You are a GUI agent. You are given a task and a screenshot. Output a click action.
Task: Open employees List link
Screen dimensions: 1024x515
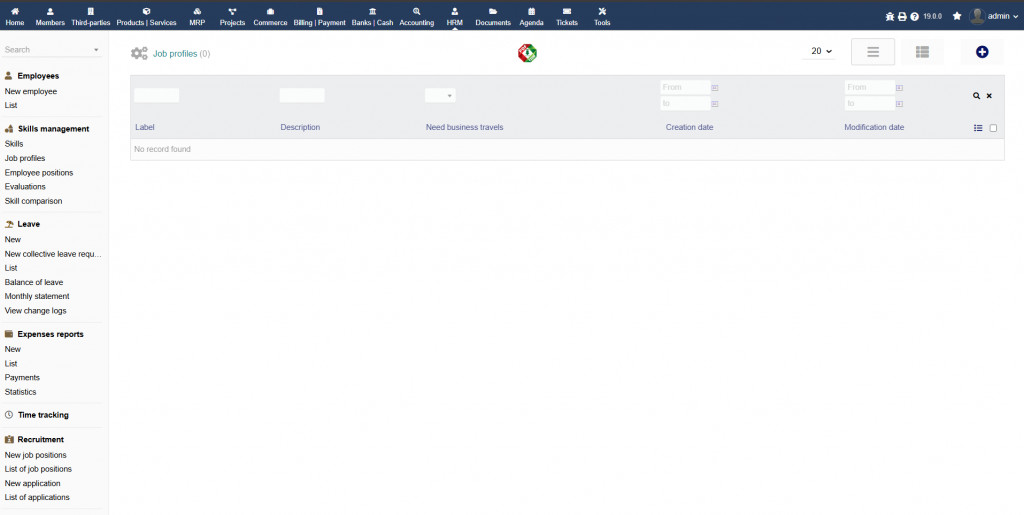click(11, 105)
